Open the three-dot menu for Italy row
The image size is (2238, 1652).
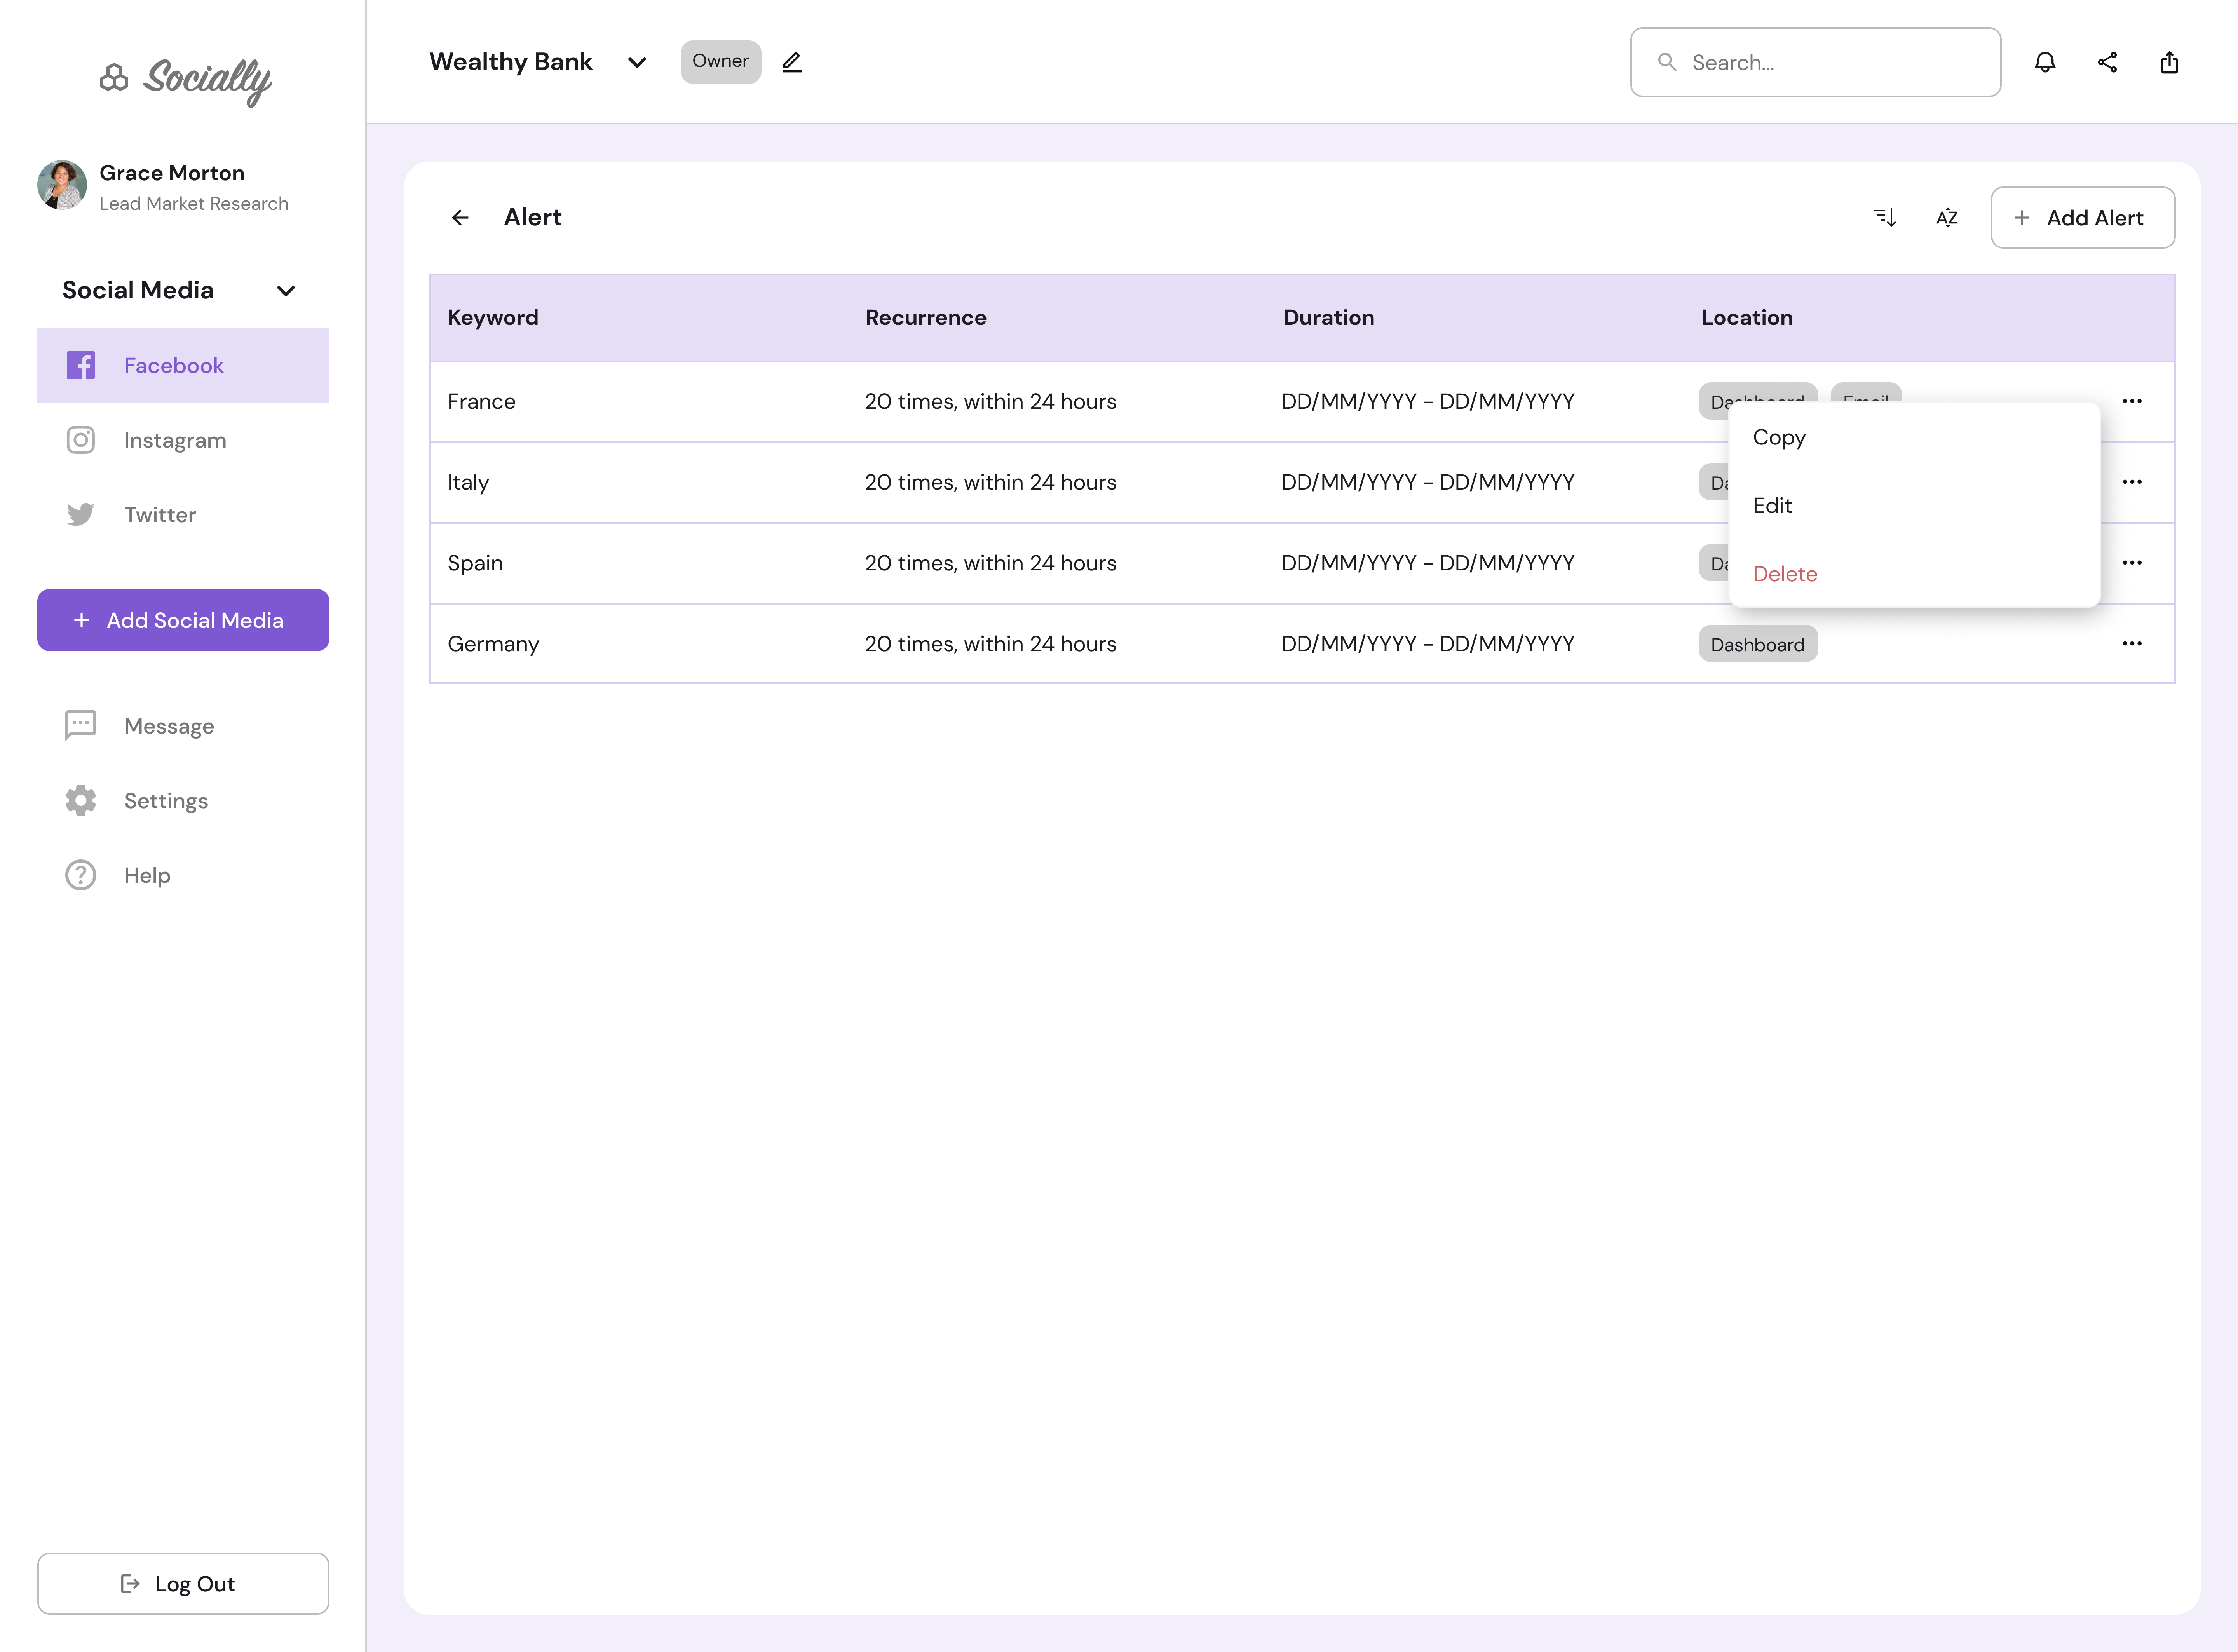(x=2132, y=482)
